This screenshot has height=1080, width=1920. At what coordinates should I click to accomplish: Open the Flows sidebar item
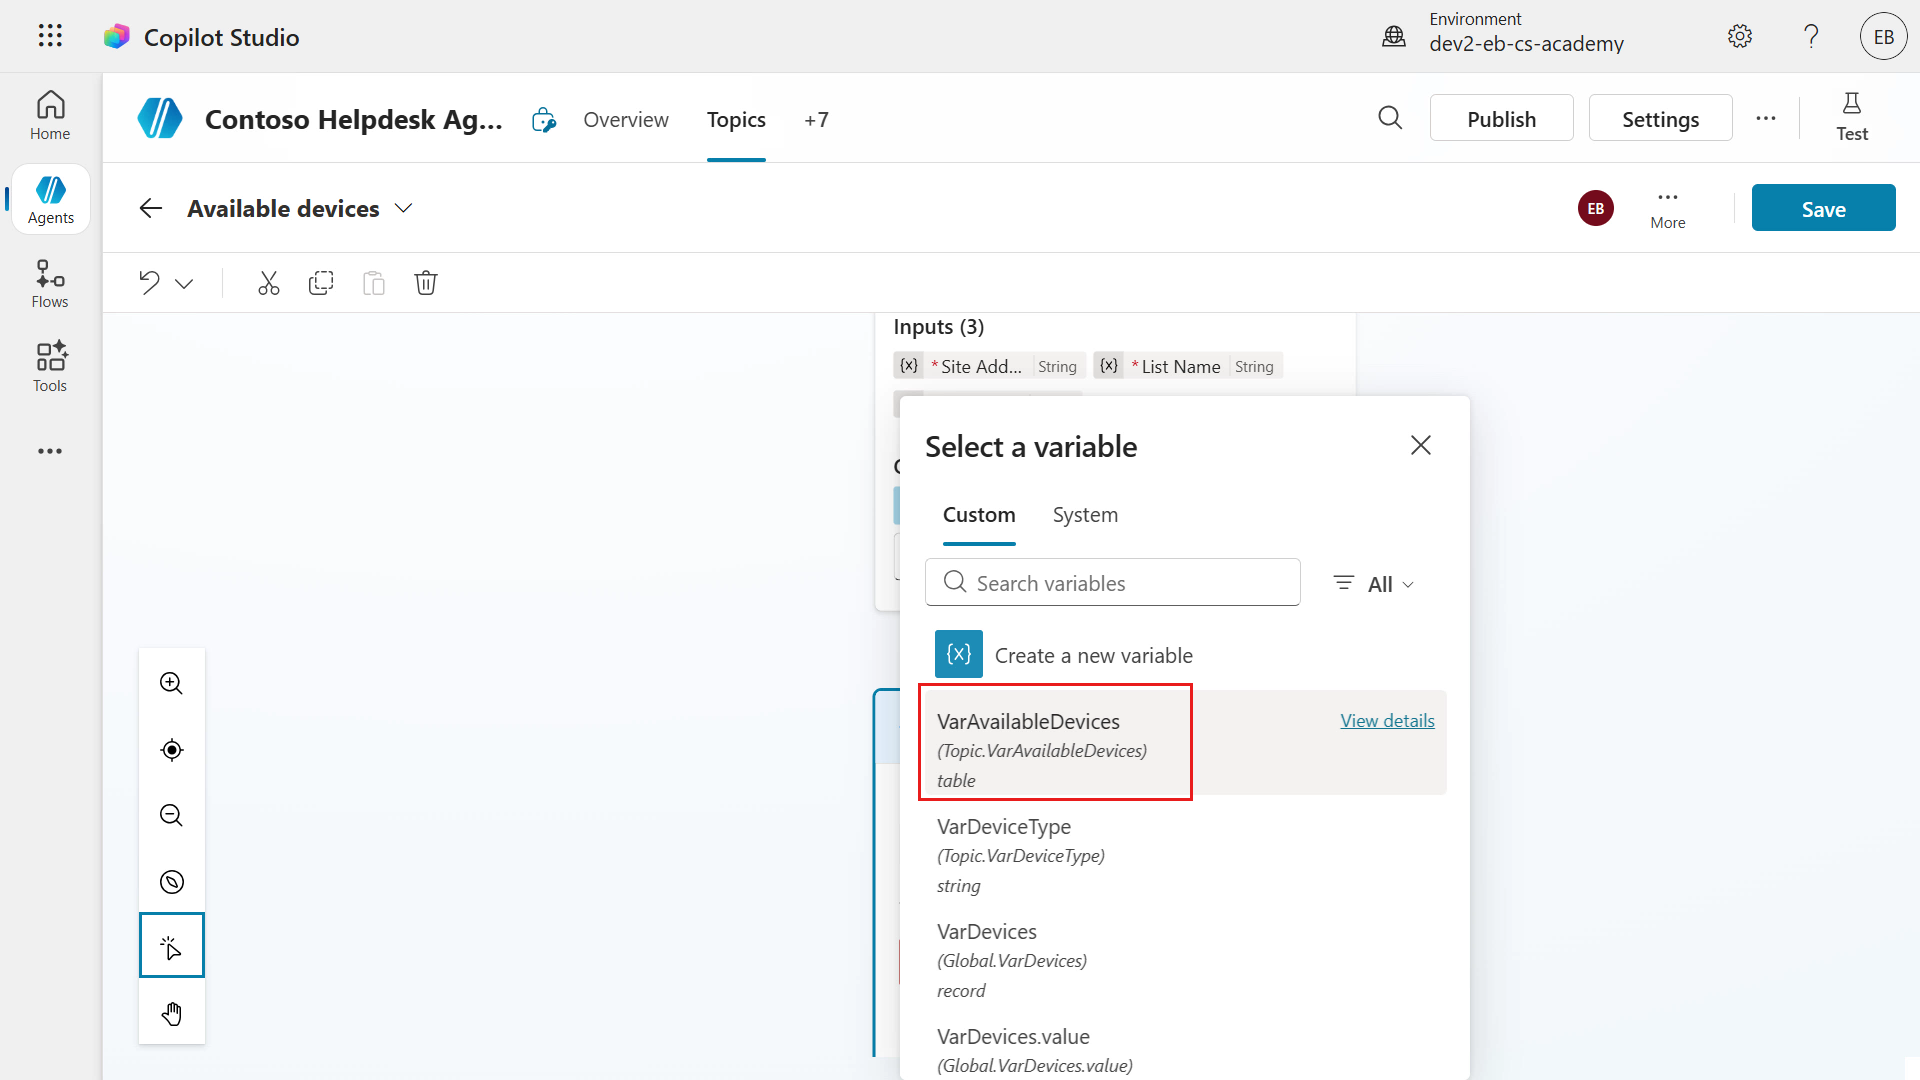pyautogui.click(x=50, y=284)
